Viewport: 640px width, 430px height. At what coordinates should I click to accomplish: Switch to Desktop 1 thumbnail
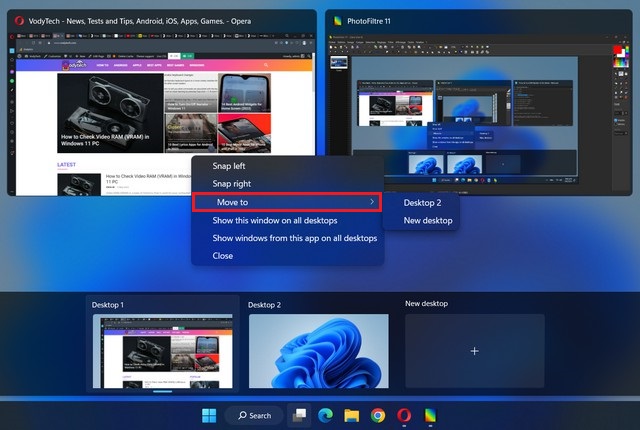[162, 351]
